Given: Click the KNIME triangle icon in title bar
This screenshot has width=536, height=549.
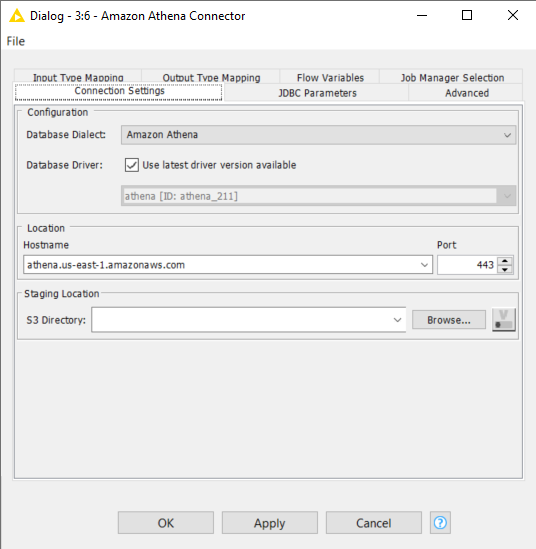Looking at the screenshot, I should coord(16,16).
